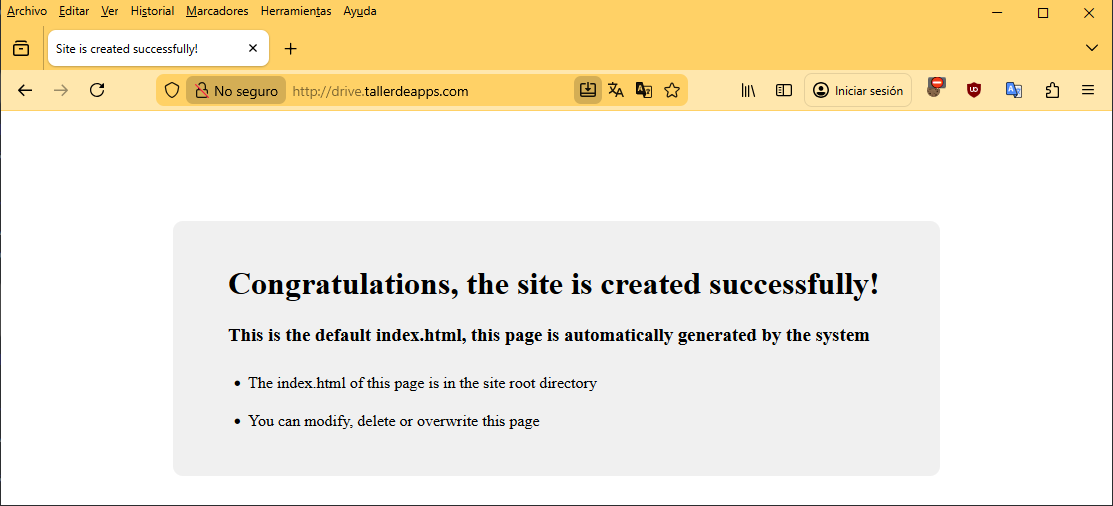The height and width of the screenshot is (506, 1113).
Task: Click the cookie blocker extension icon
Action: [x=935, y=89]
